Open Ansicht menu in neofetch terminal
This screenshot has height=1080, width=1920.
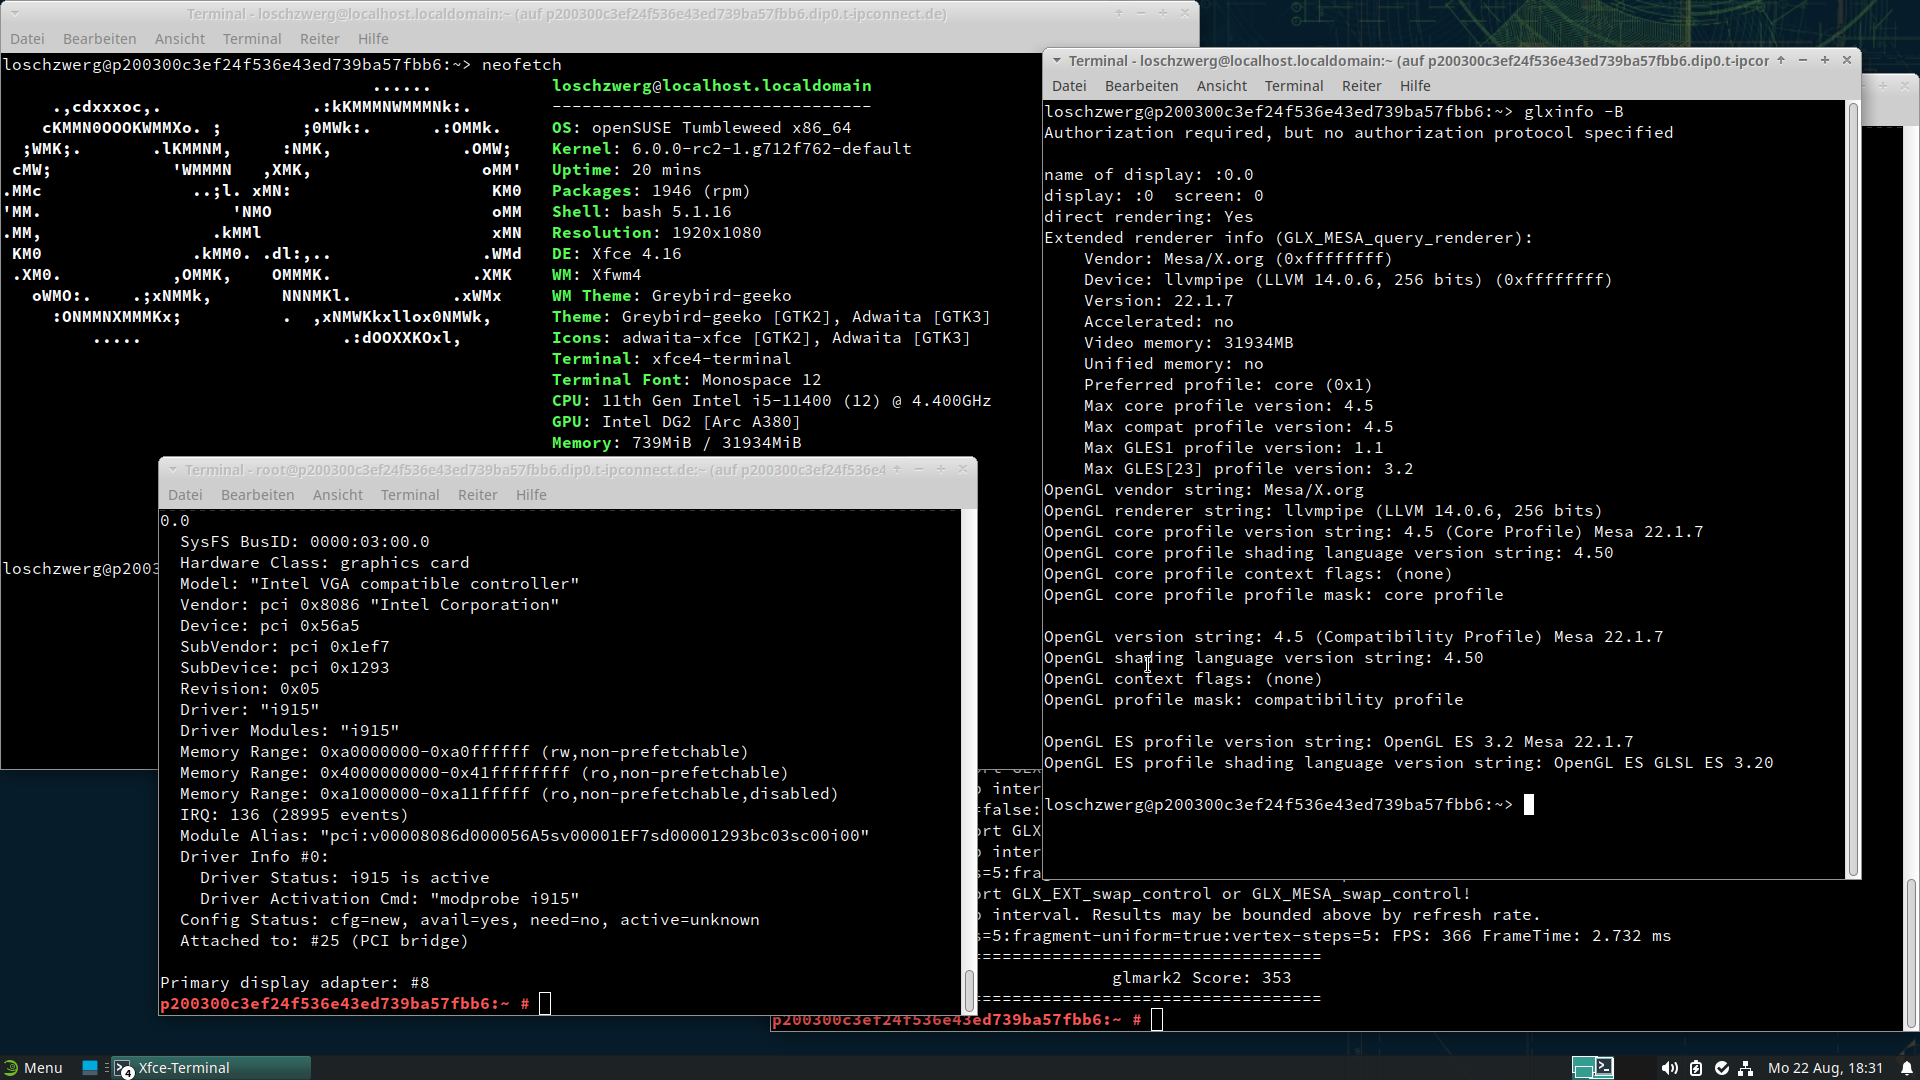coord(180,39)
